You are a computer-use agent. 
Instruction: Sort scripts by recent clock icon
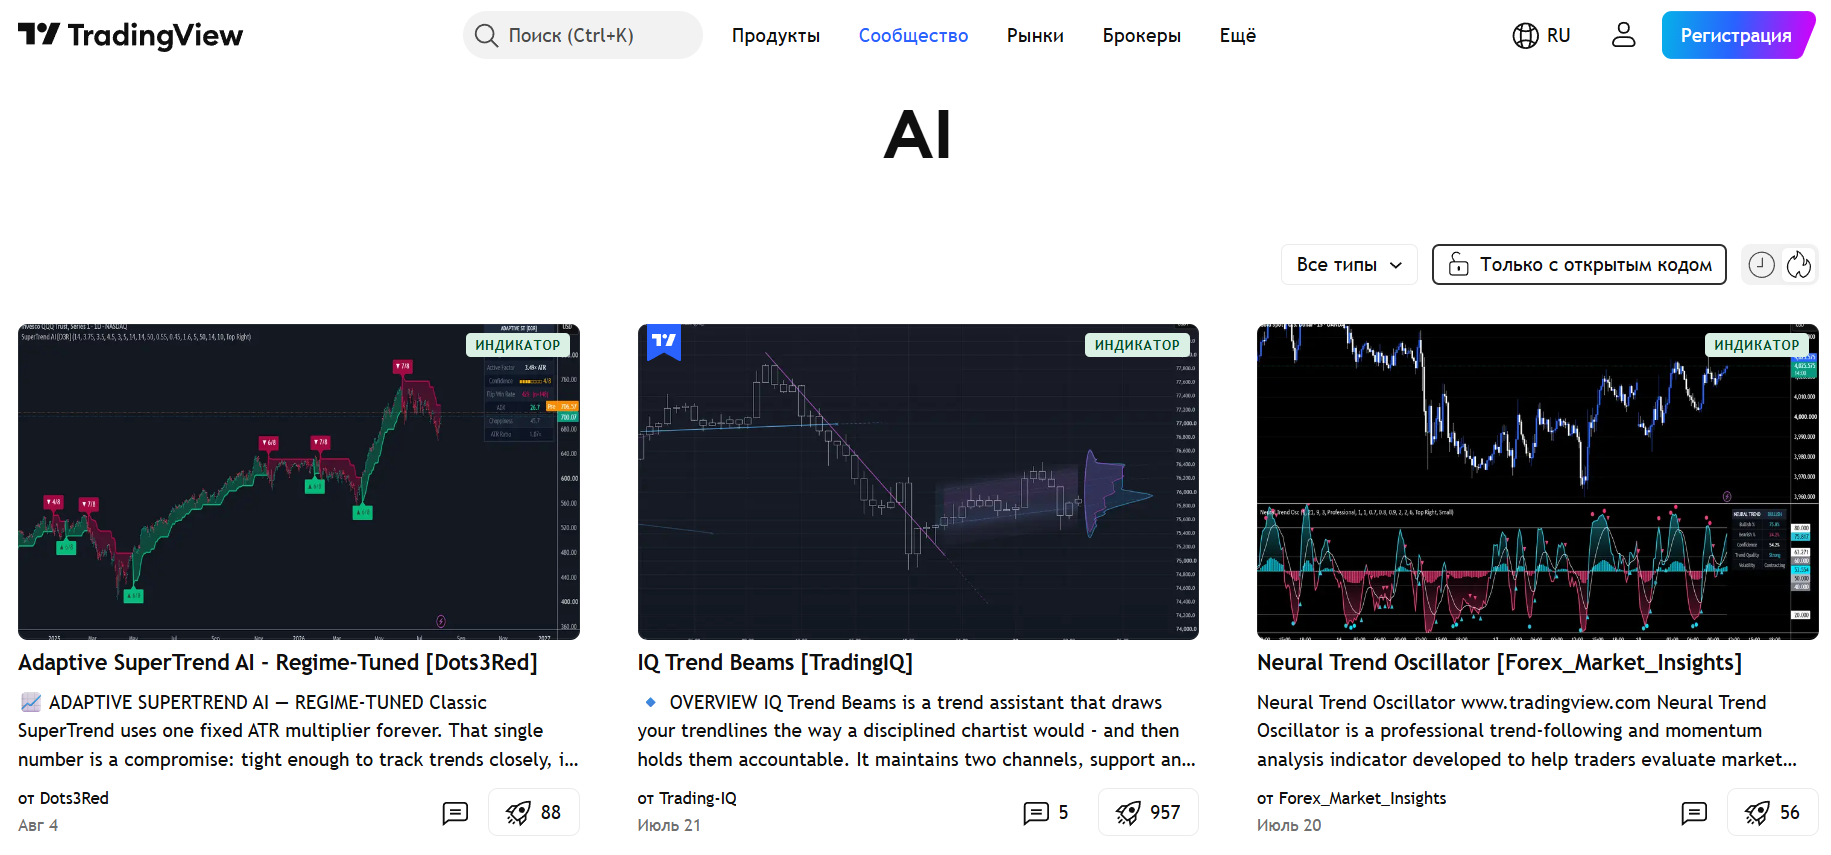coord(1761,265)
